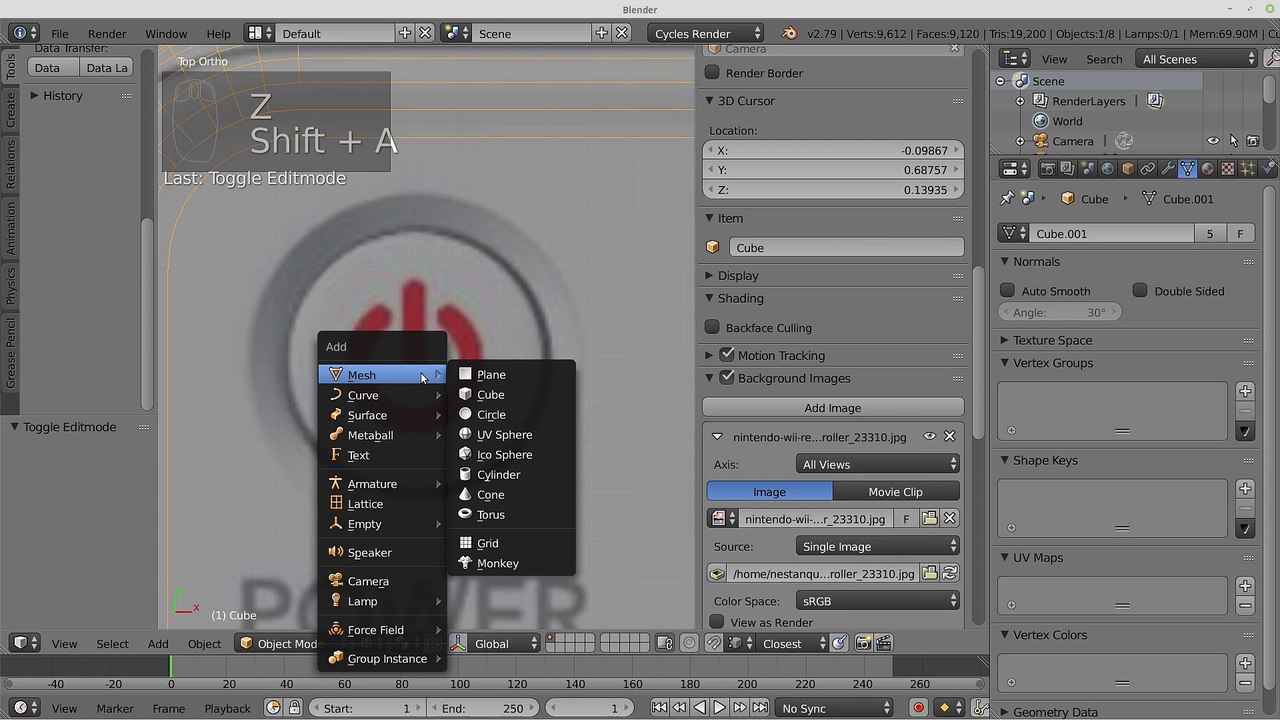Remove nintendo-wii background image with X

(x=950, y=436)
